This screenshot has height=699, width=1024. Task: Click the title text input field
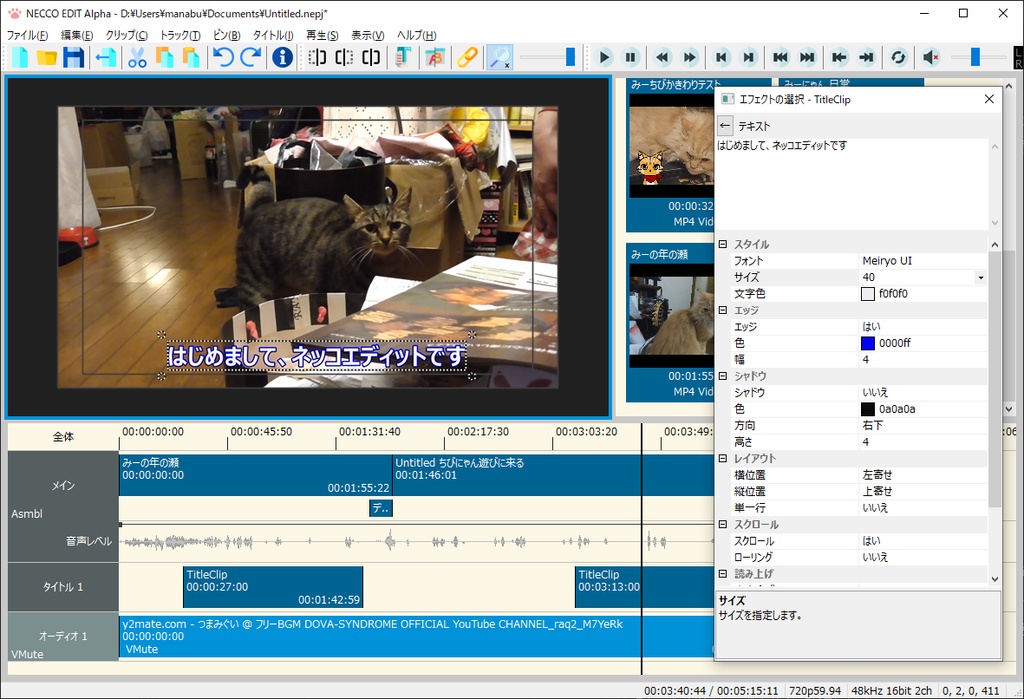click(854, 184)
